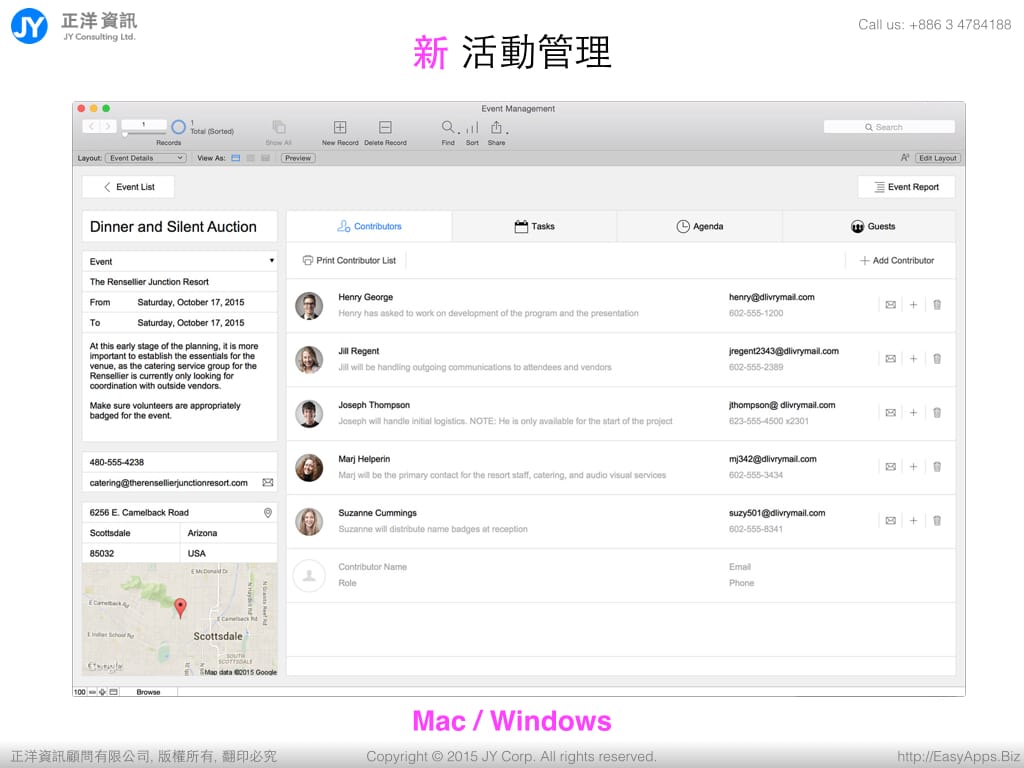Email Henry George using envelope icon
This screenshot has height=768, width=1024.
point(890,305)
